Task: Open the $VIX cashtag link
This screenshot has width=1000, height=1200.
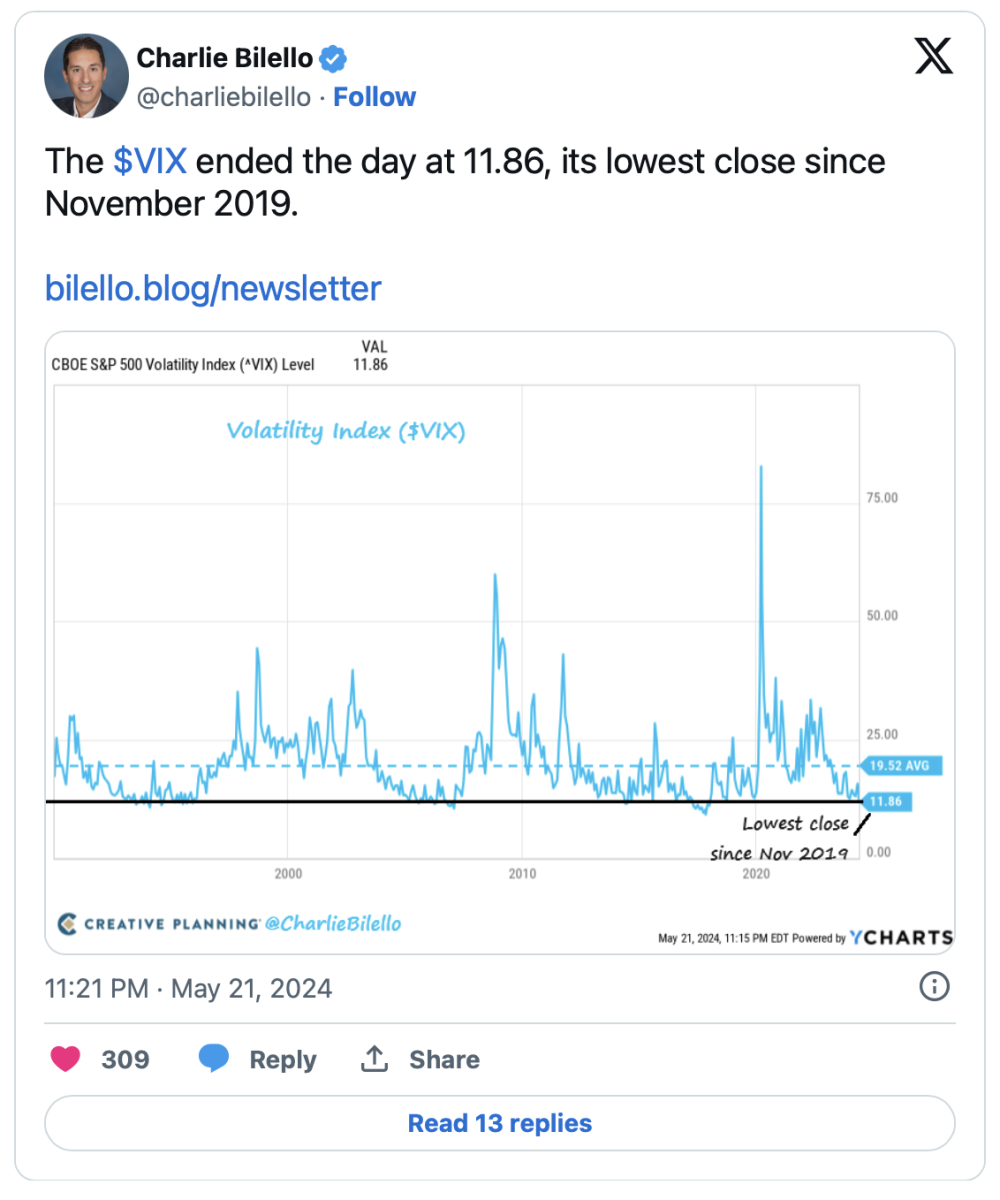Action: click(x=151, y=161)
